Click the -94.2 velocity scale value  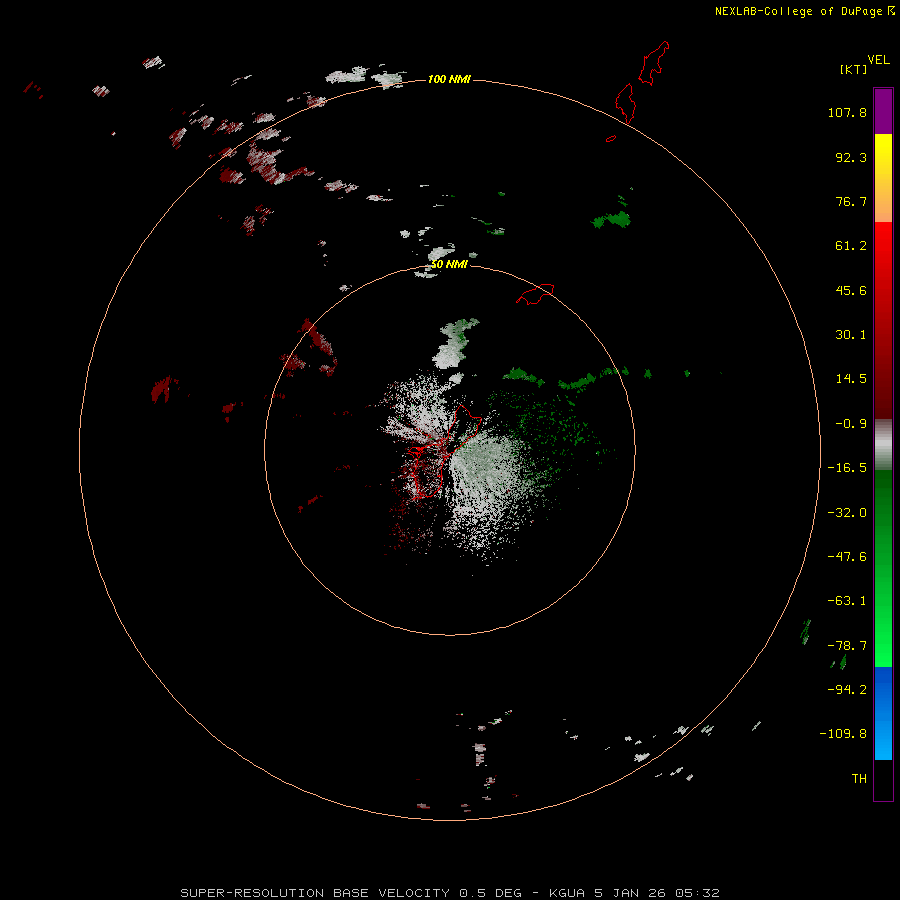click(847, 690)
